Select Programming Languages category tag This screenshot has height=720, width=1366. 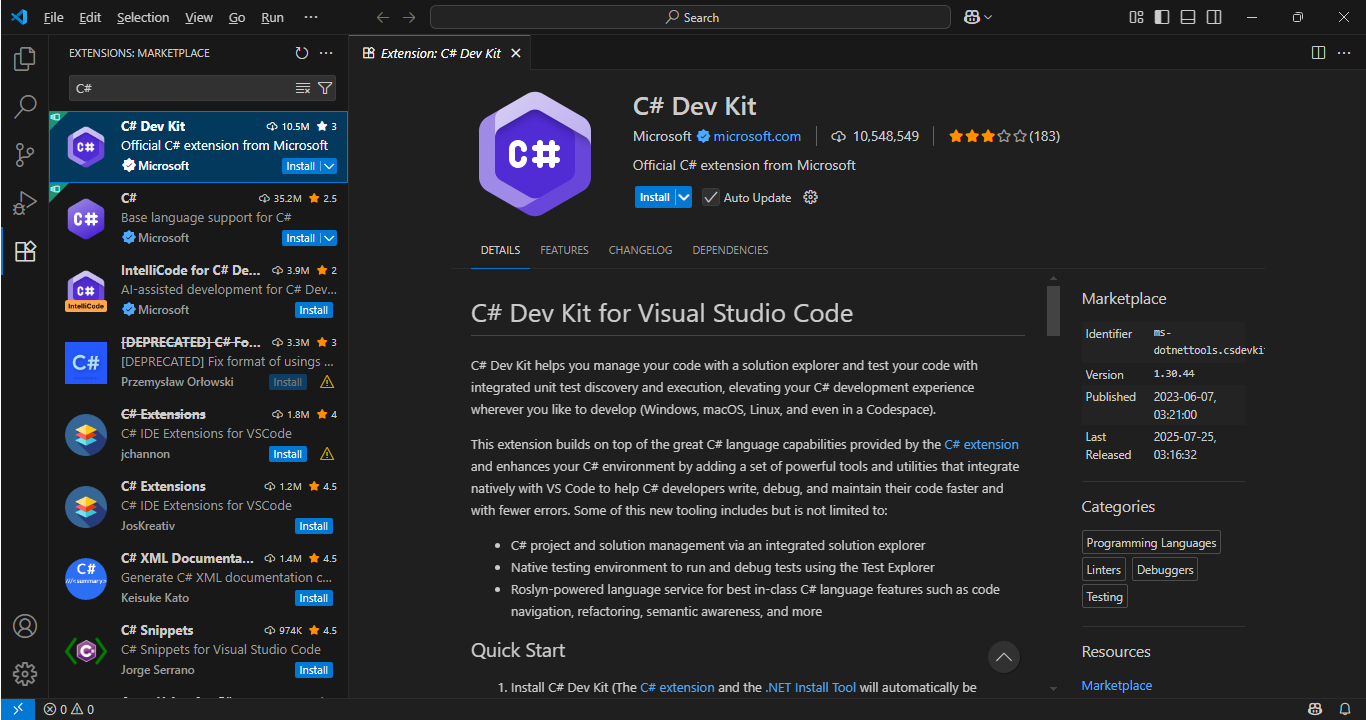(1151, 543)
